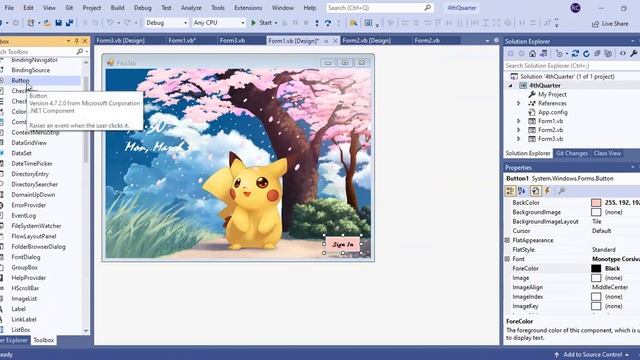Open the File menu

(x=9, y=8)
